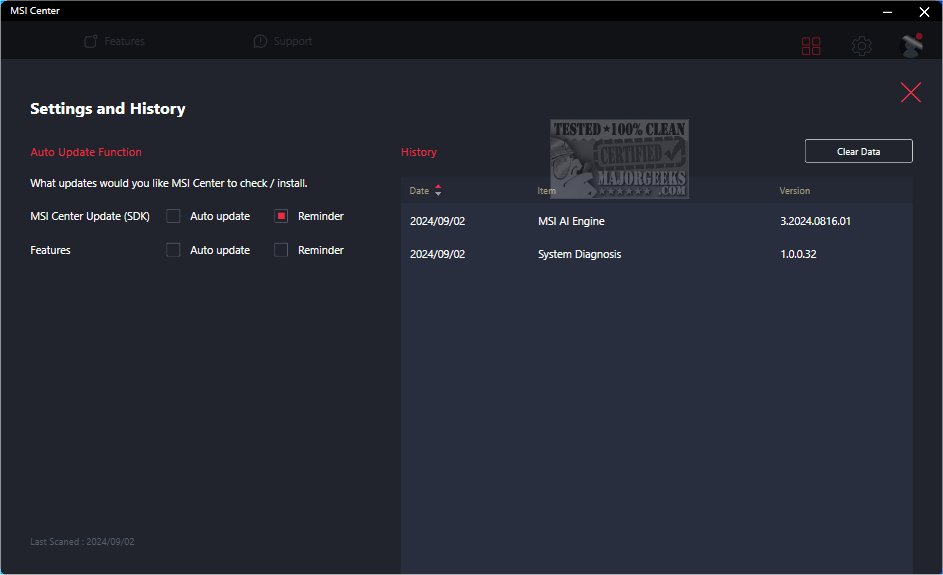The width and height of the screenshot is (943, 575).
Task: Click the Version column header
Action: [x=794, y=191]
